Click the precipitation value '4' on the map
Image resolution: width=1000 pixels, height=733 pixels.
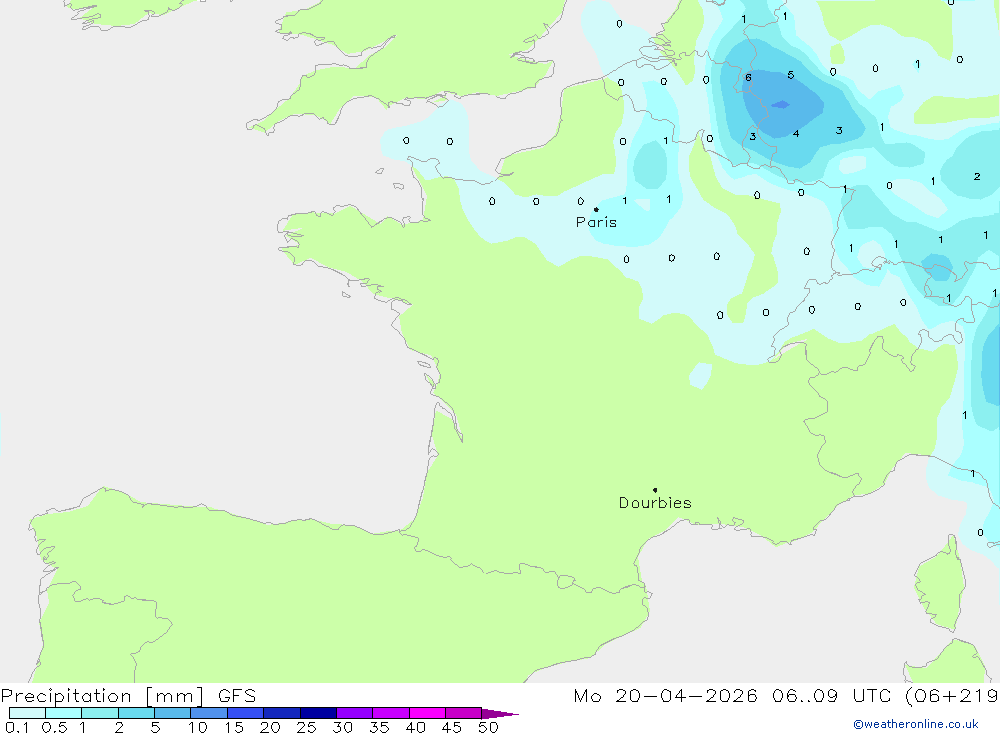pyautogui.click(x=796, y=133)
